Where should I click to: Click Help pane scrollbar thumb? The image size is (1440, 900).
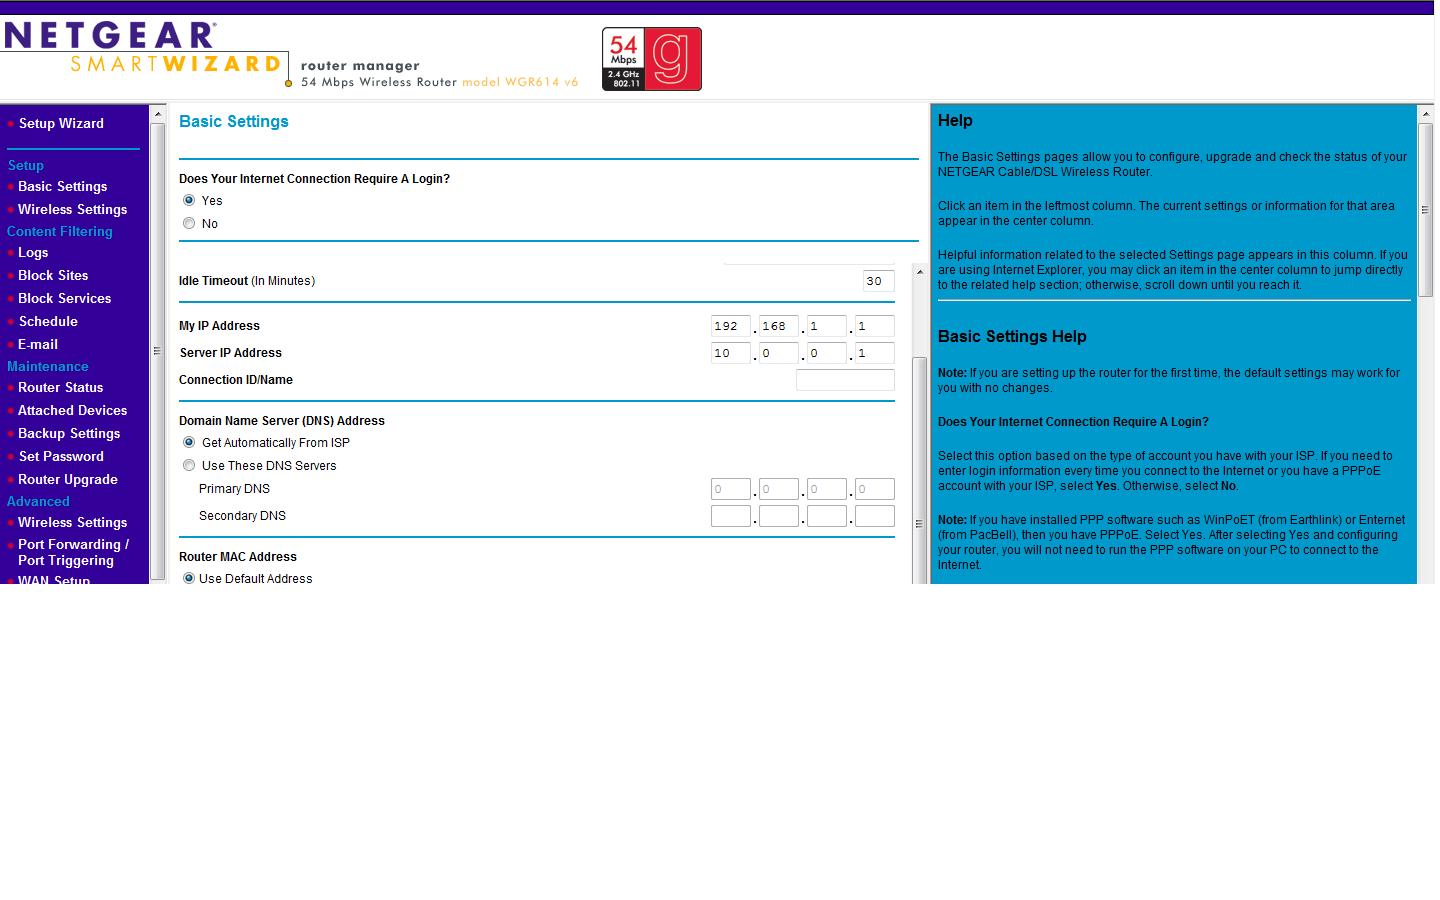coord(1426,210)
